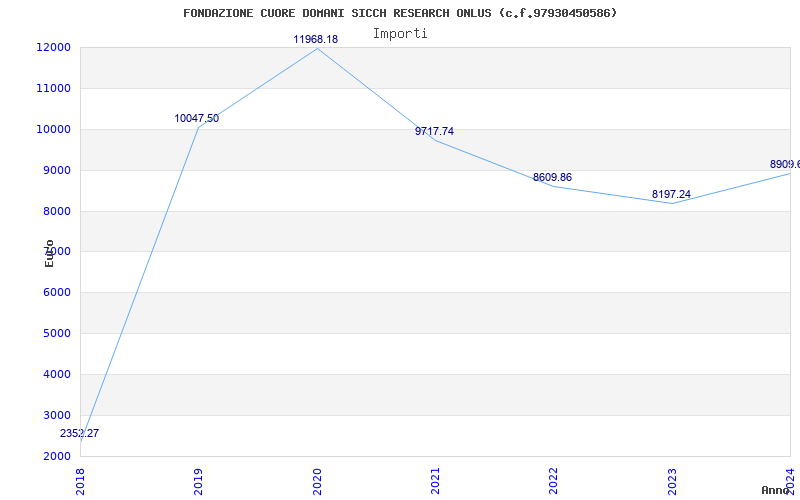
Task: Select the 2022 value 8609.86
Action: click(x=553, y=178)
